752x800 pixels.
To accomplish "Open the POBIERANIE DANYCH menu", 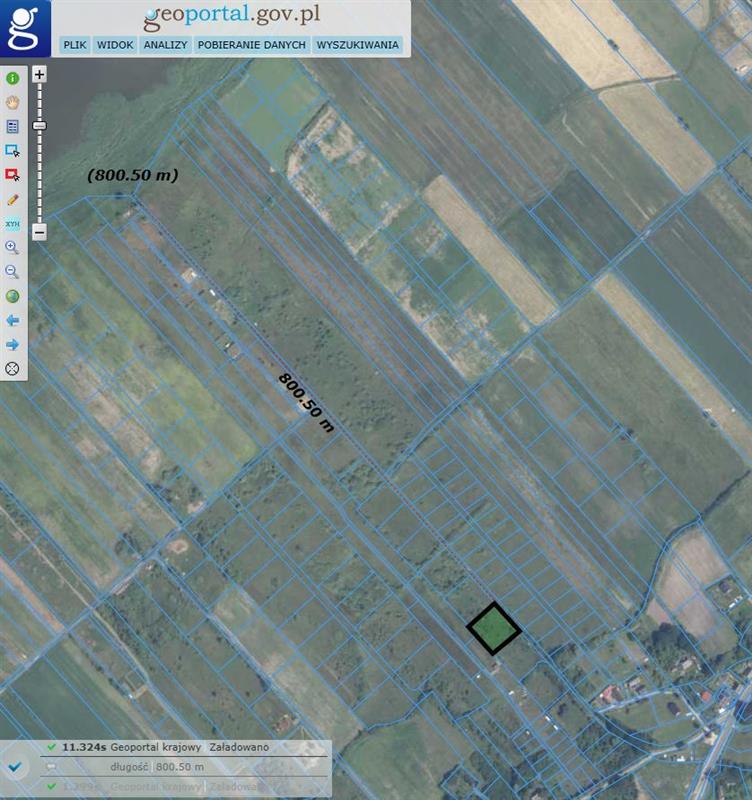I will click(251, 45).
